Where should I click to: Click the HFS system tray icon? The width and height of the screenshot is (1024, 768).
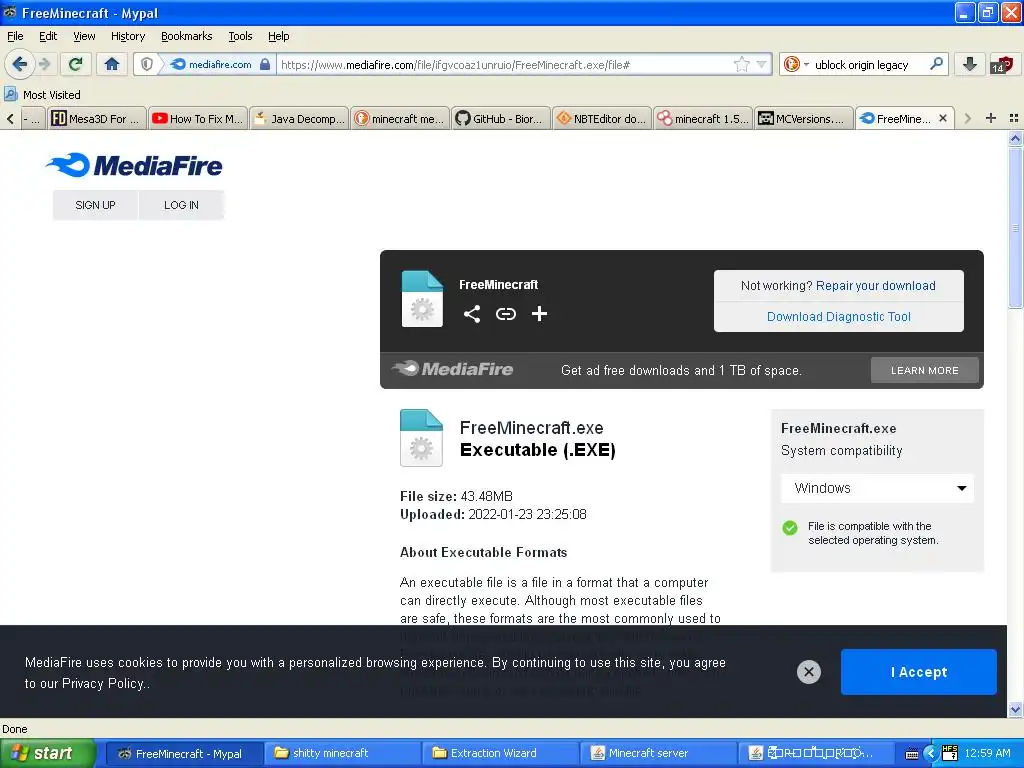tap(950, 753)
